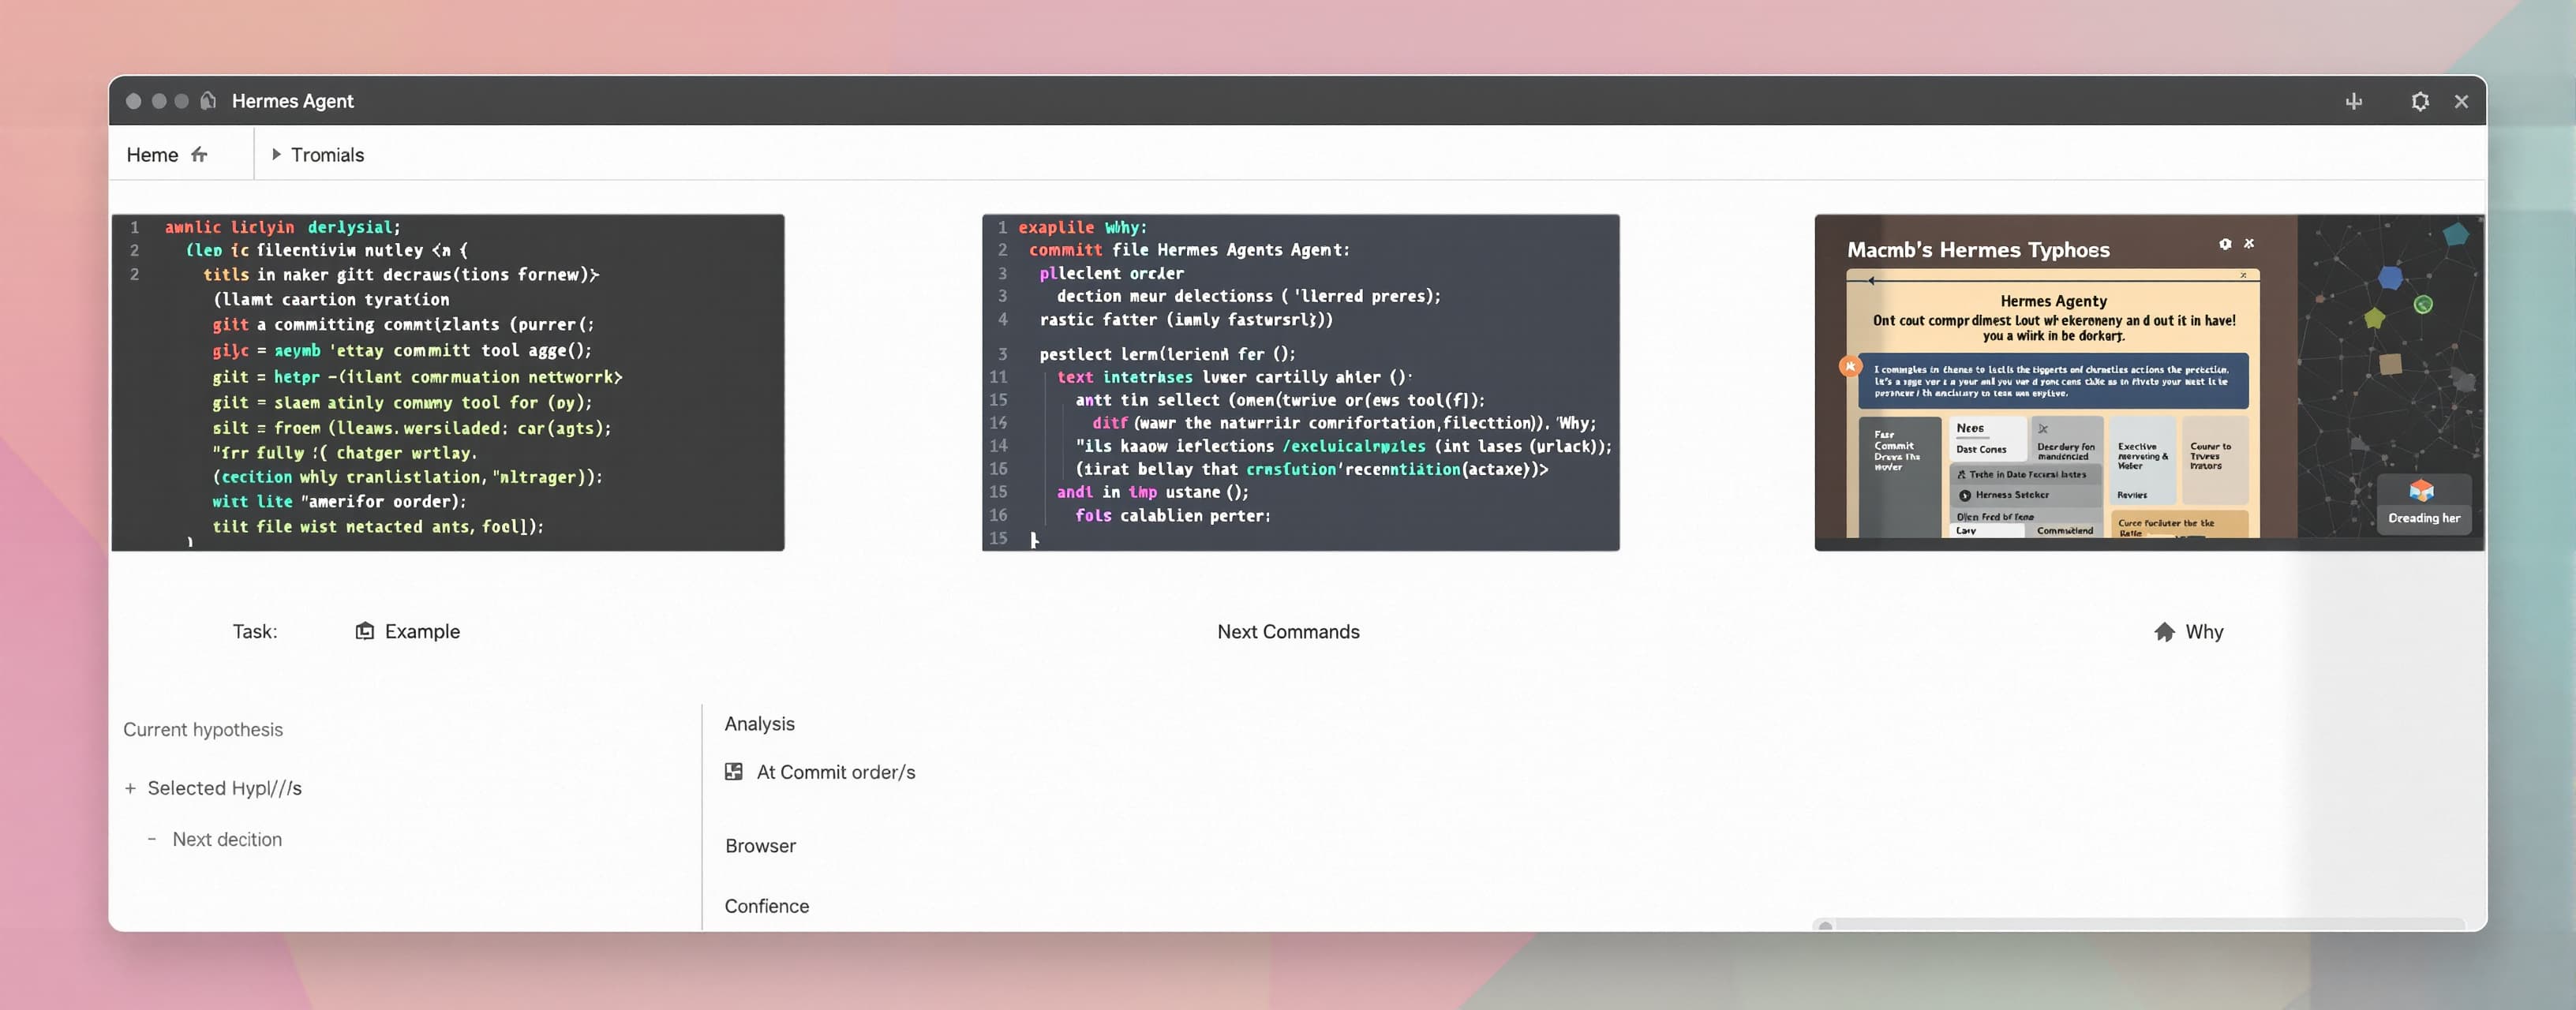The image size is (2576, 1010).
Task: Open the Heme tab
Action: pos(167,155)
